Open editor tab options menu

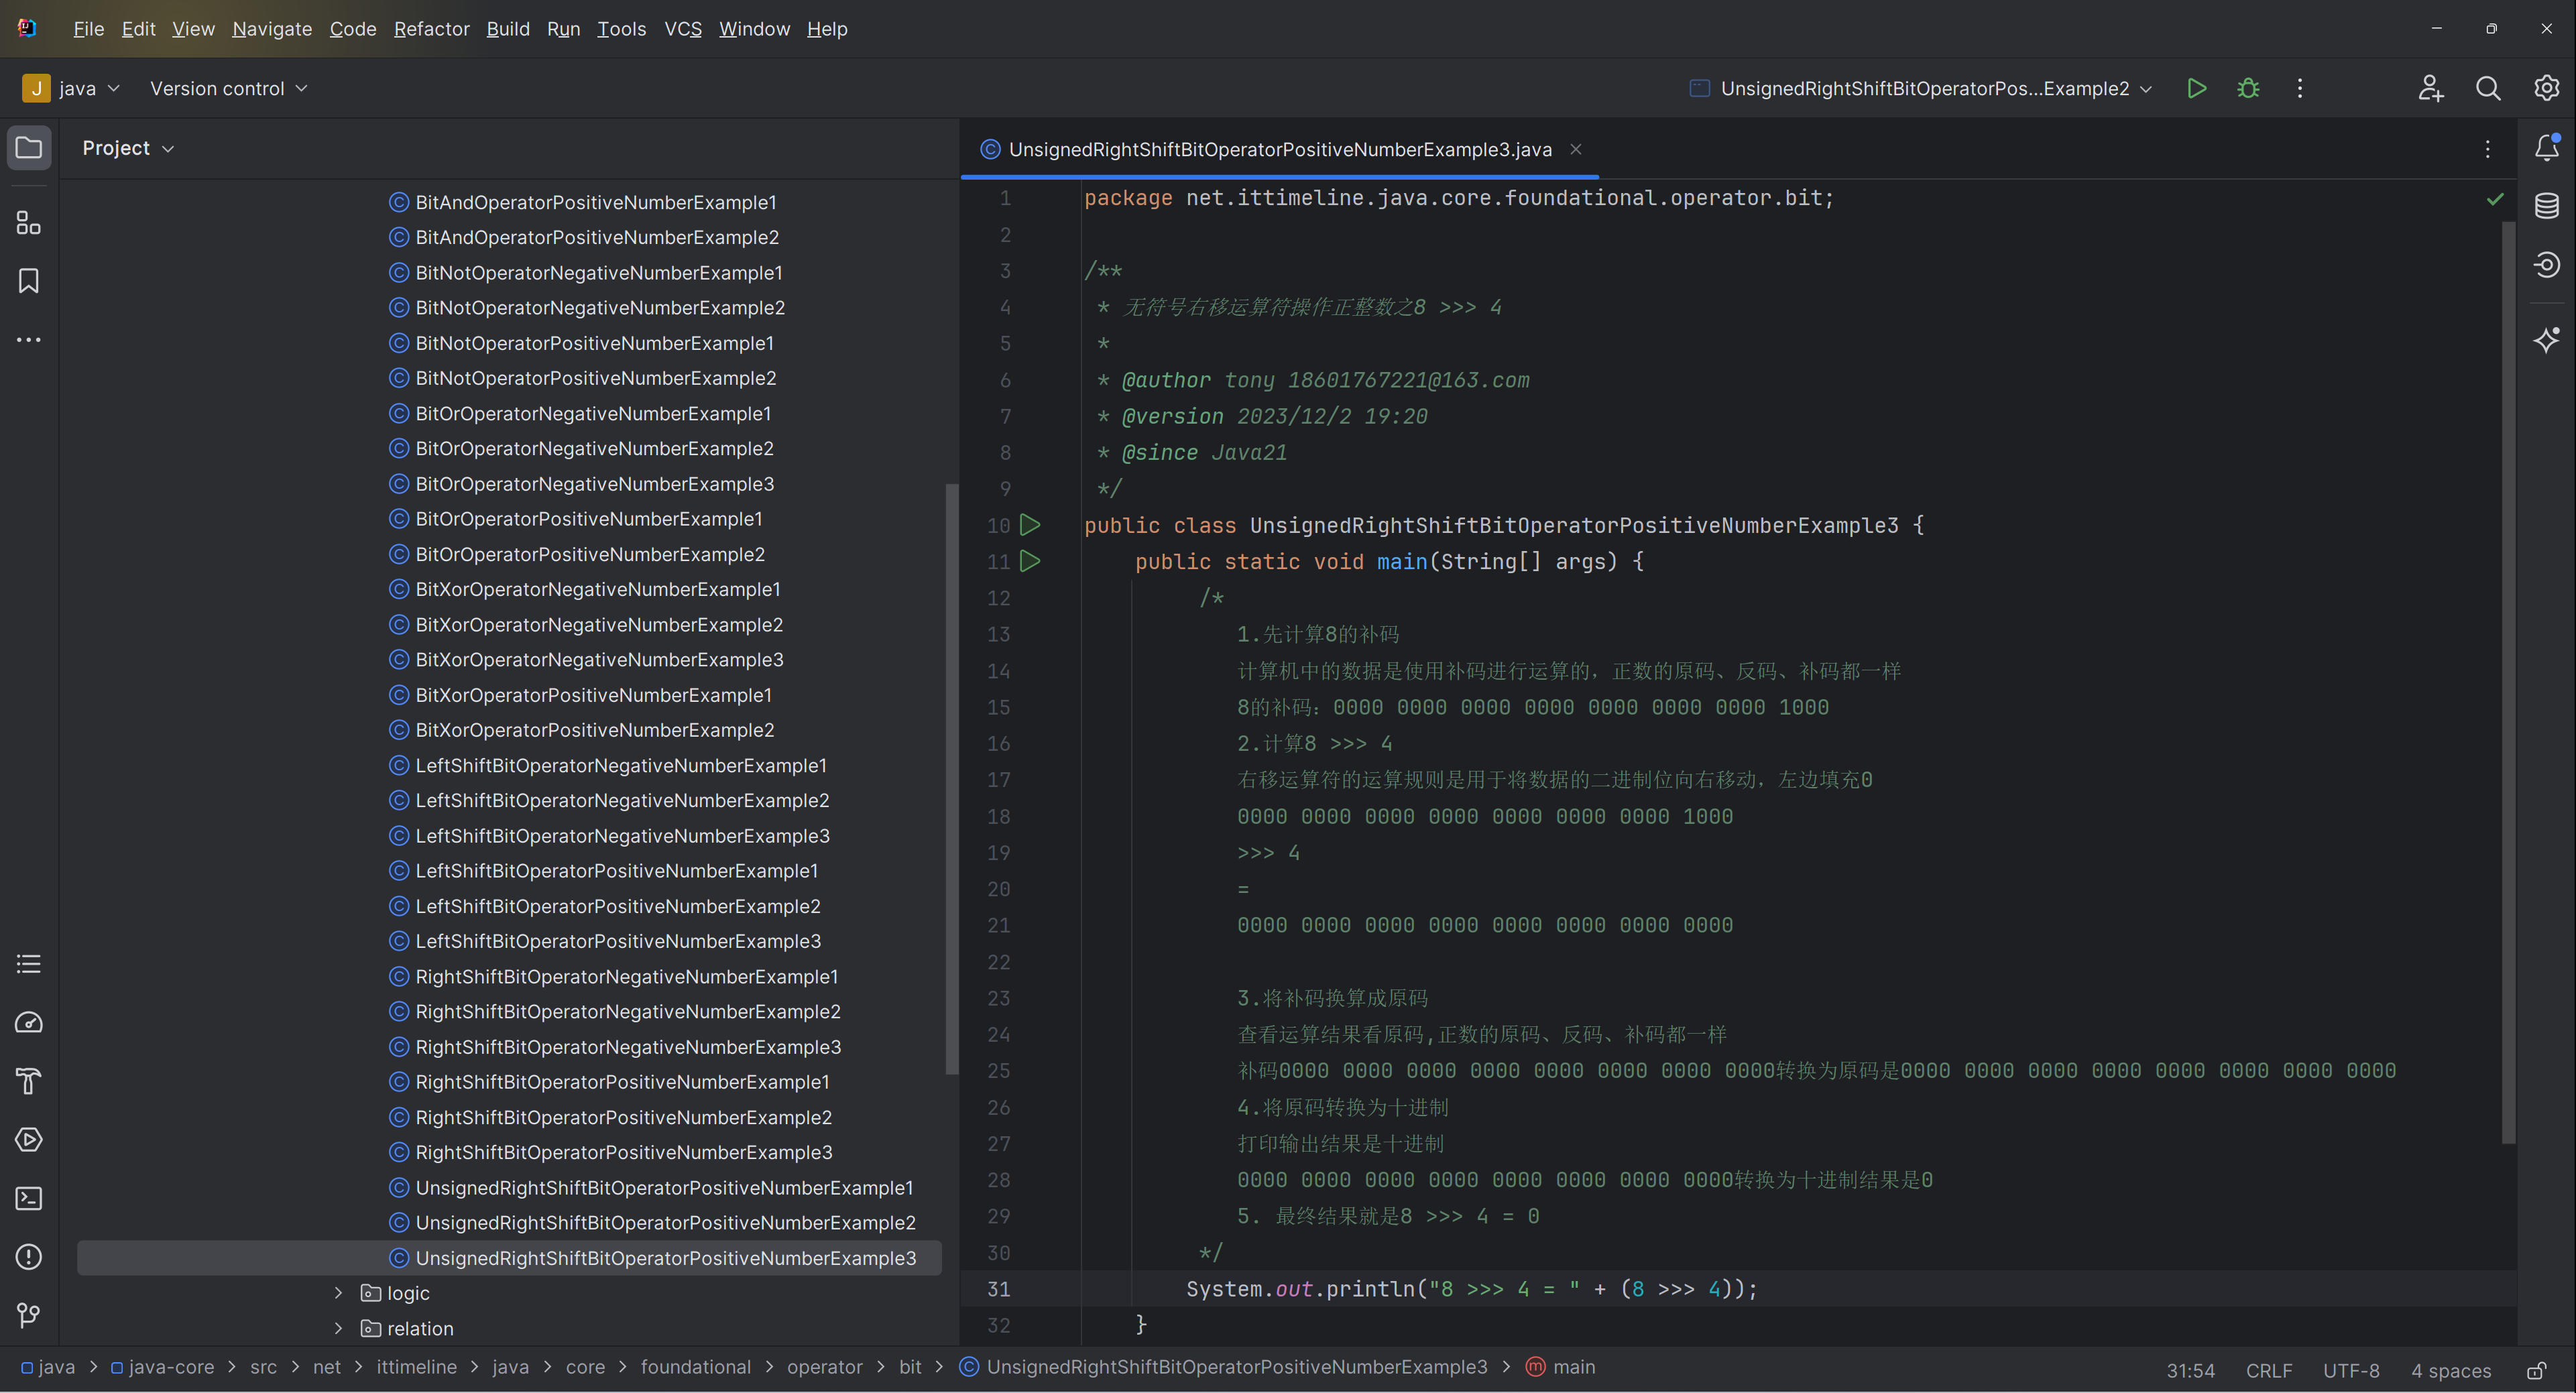click(2488, 149)
